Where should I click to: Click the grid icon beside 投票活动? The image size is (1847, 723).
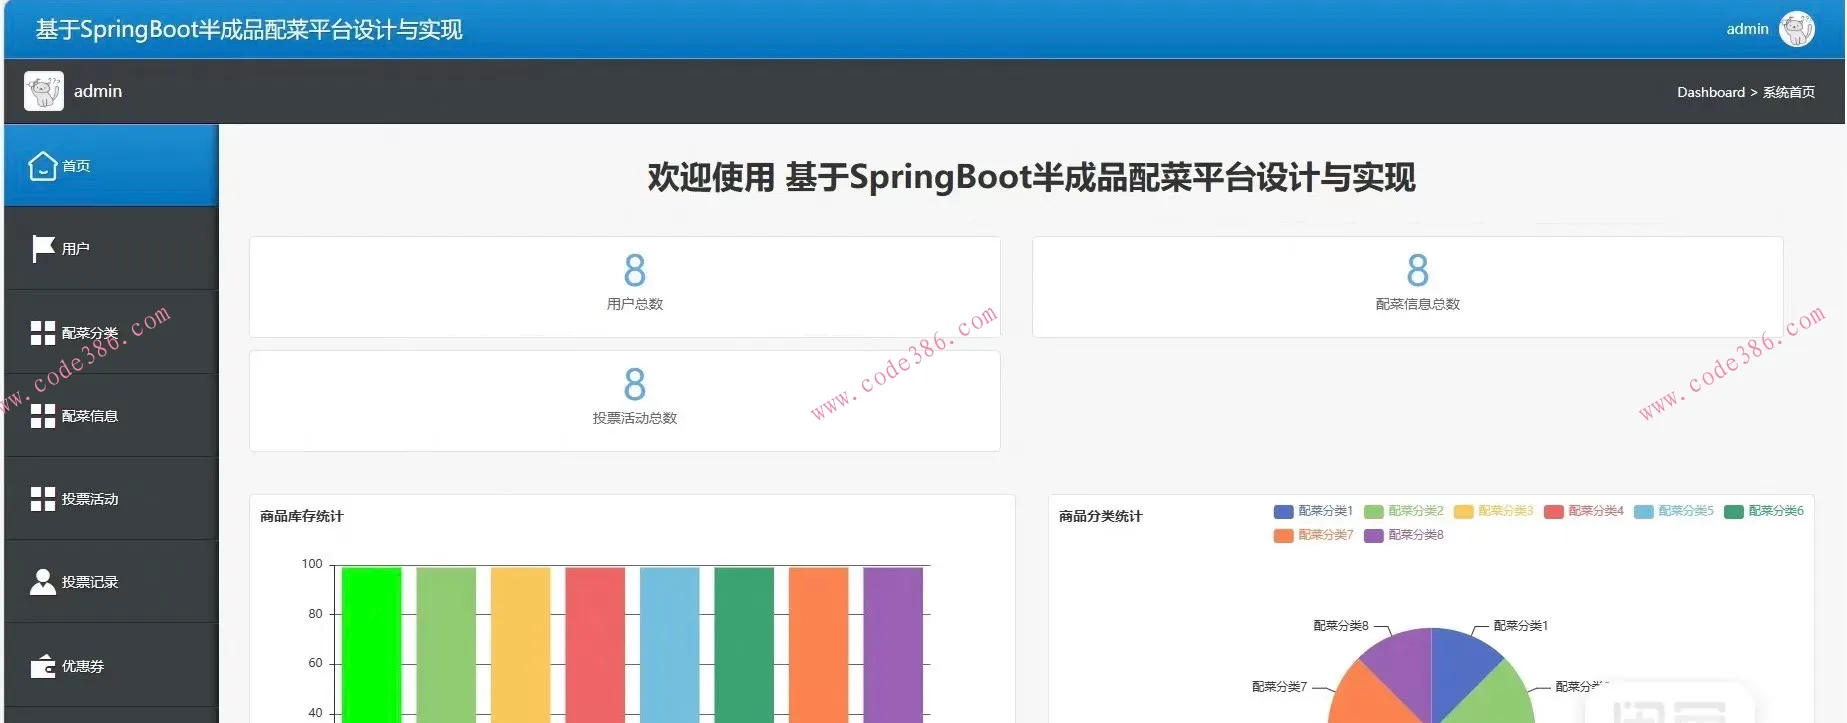(x=43, y=499)
